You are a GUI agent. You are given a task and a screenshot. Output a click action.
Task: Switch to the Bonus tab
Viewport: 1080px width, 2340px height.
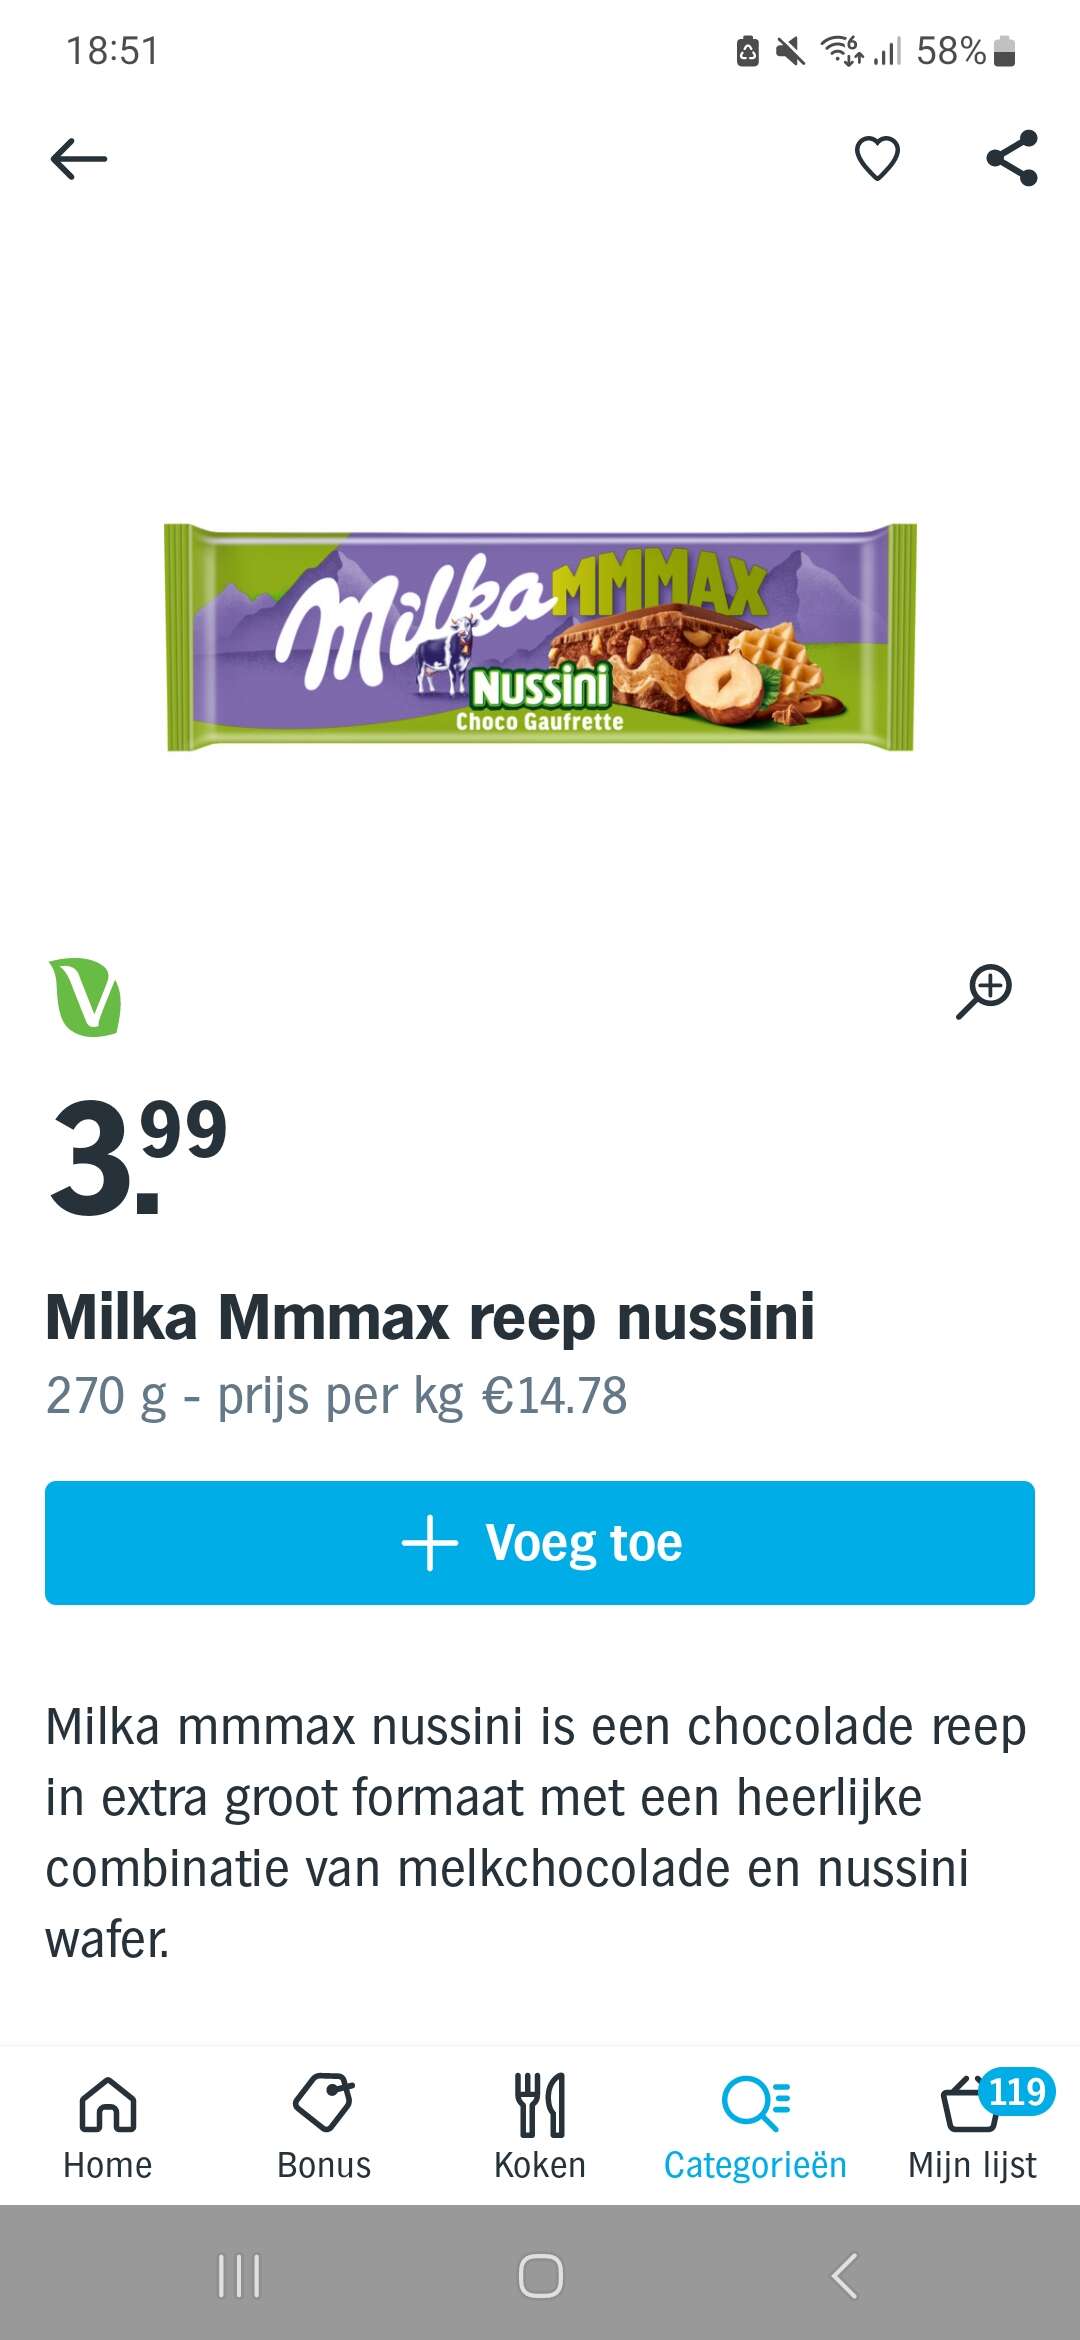pyautogui.click(x=324, y=2126)
